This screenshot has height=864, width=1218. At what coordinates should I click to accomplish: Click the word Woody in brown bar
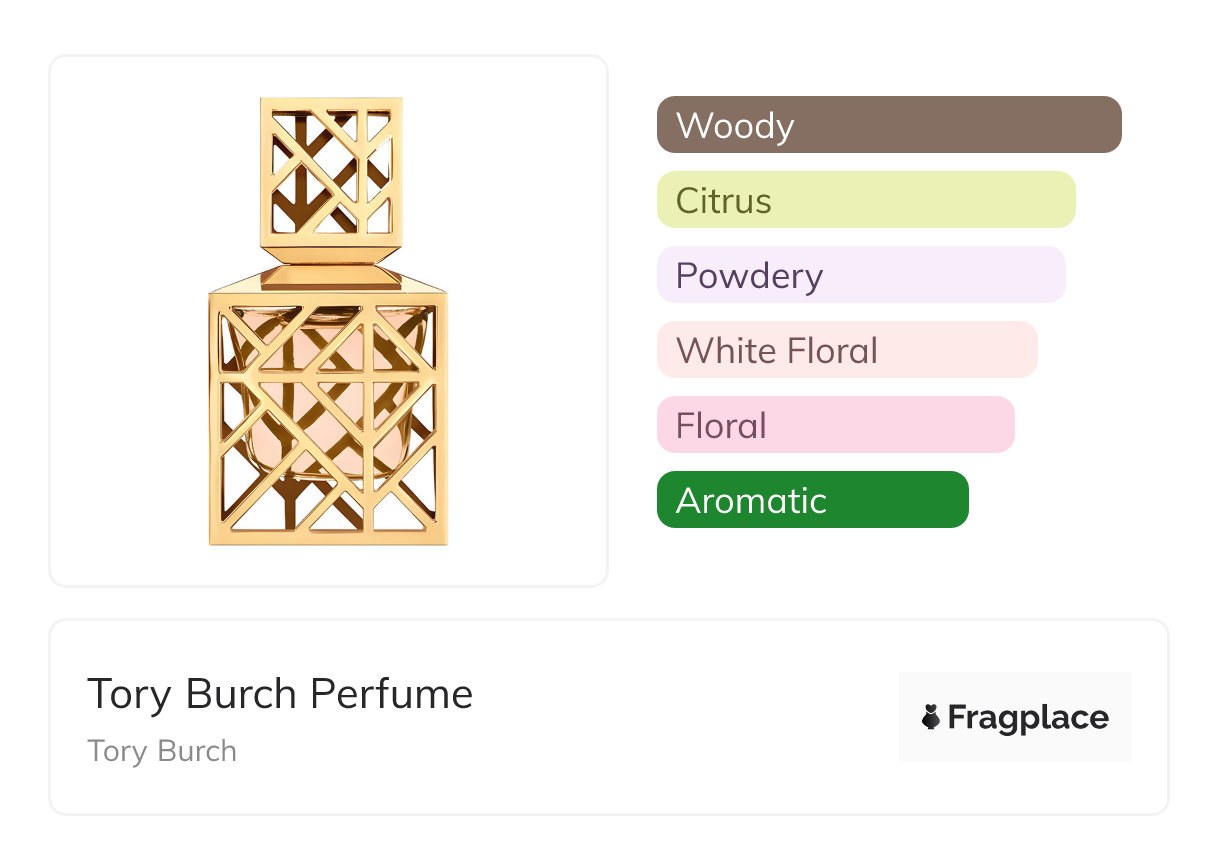[x=735, y=126]
